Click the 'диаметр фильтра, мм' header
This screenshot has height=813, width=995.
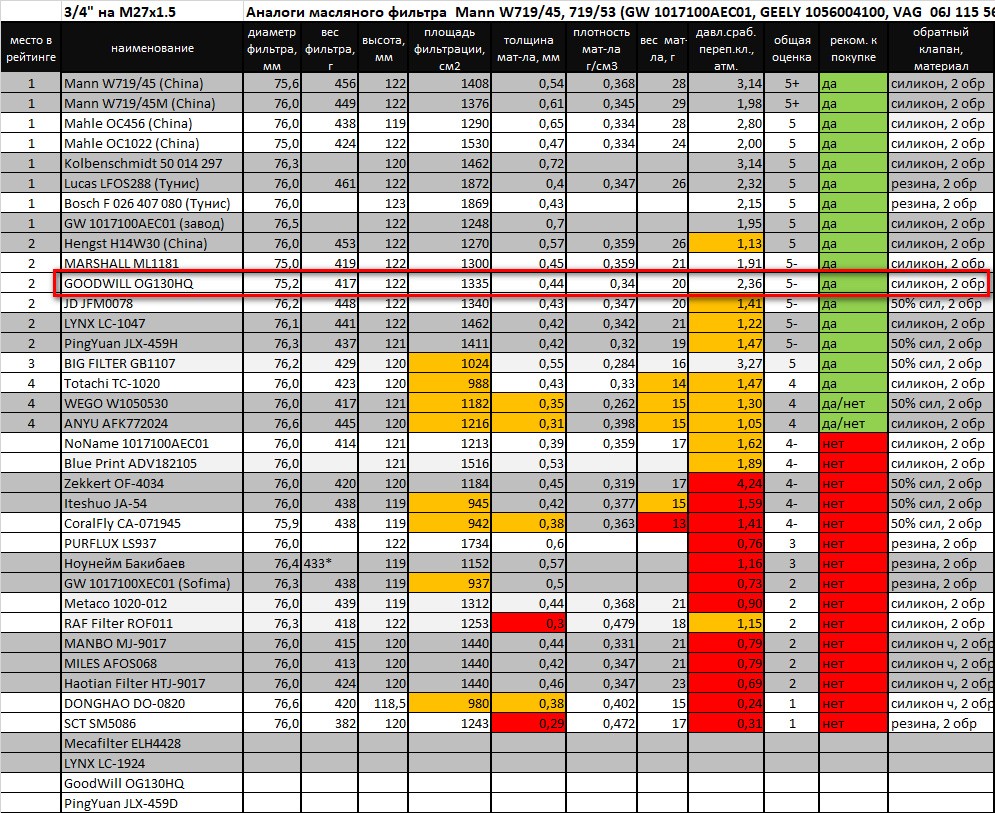click(272, 48)
